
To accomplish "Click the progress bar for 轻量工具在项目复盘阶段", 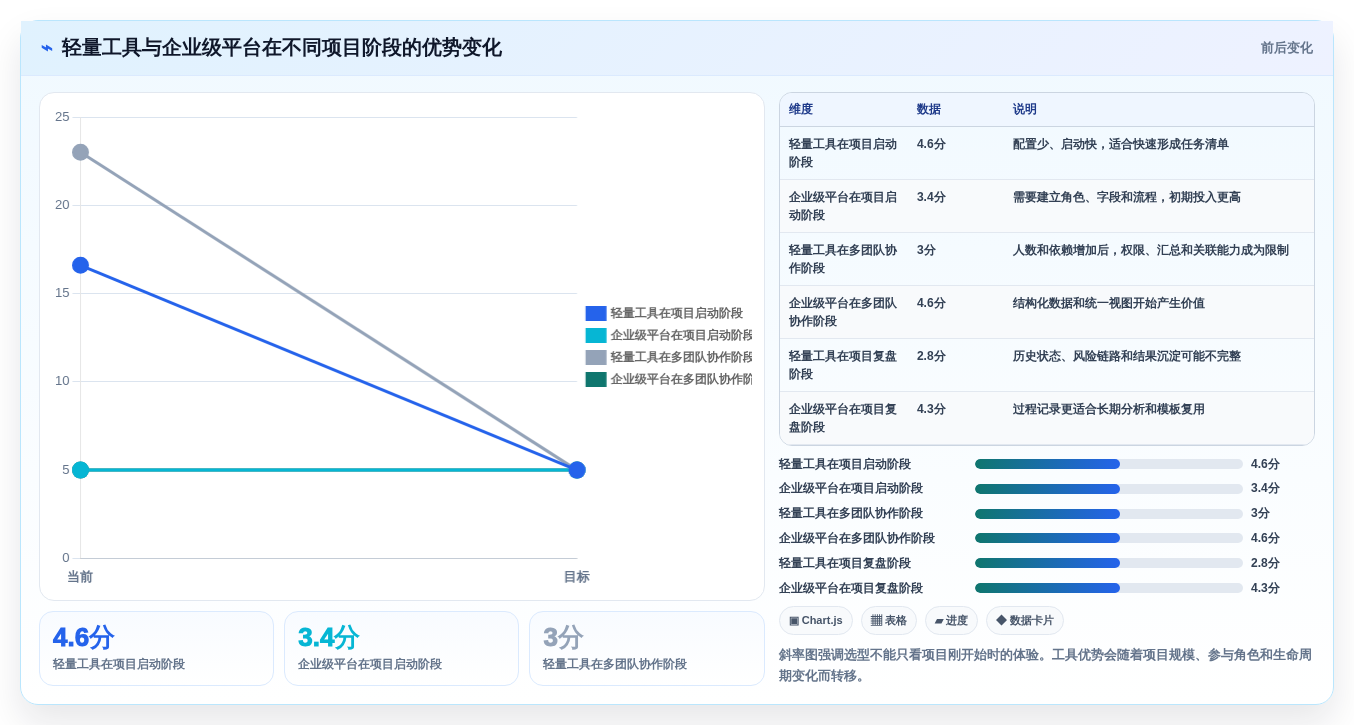I will tap(1109, 563).
